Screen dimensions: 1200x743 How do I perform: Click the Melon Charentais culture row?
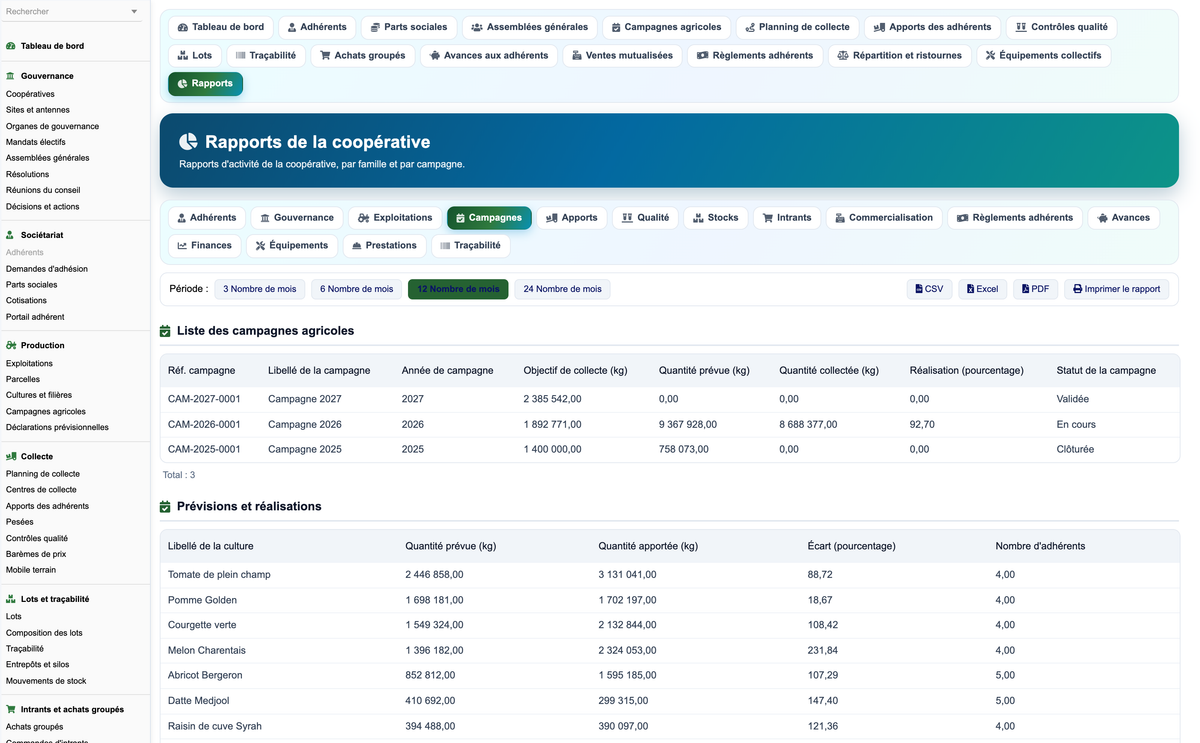click(669, 650)
